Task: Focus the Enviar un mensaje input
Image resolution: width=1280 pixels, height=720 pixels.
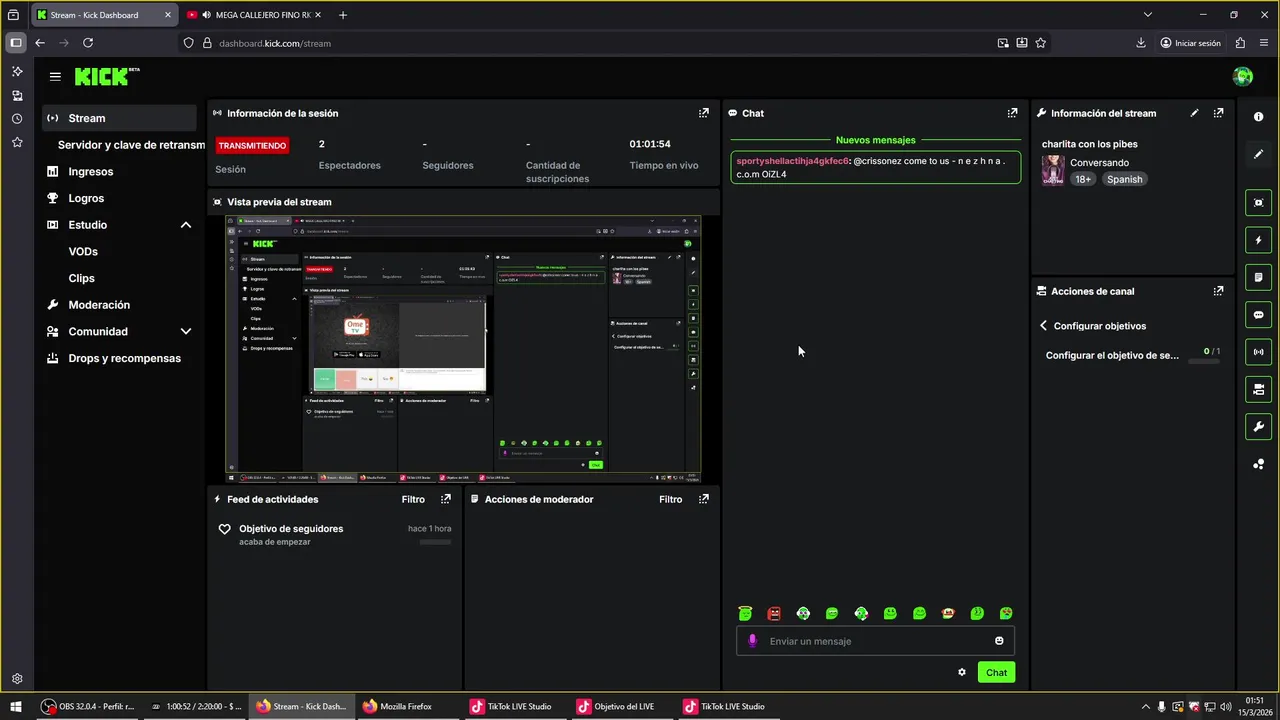Action: pos(875,641)
